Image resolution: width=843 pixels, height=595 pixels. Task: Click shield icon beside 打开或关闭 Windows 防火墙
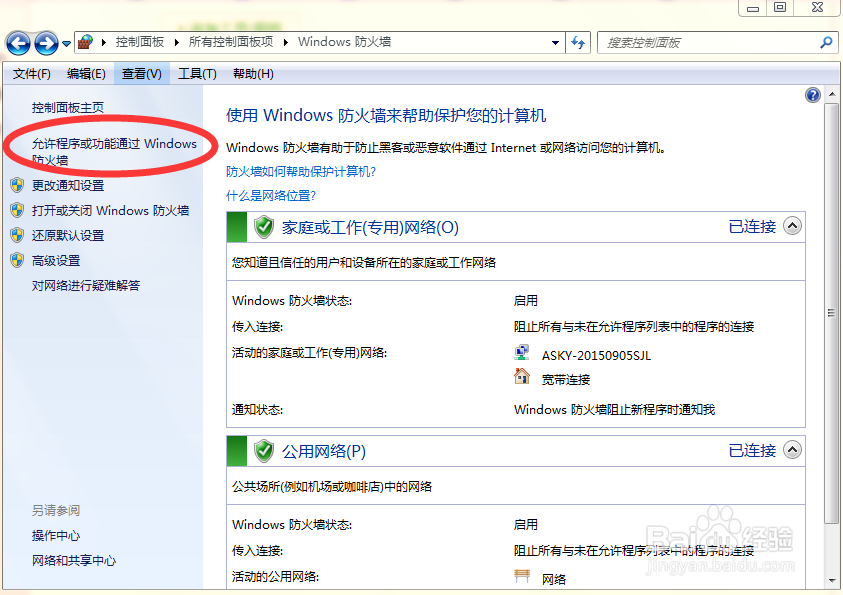17,210
